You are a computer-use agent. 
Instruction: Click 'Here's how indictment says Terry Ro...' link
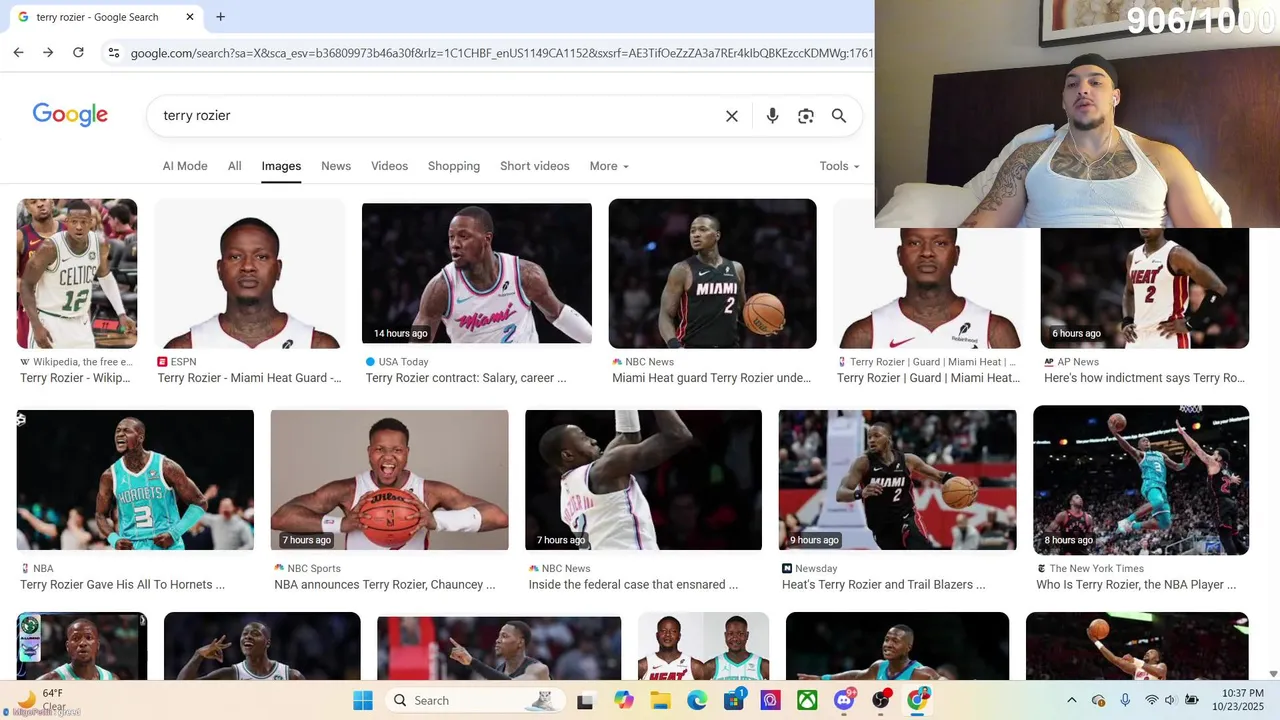click(x=1144, y=378)
